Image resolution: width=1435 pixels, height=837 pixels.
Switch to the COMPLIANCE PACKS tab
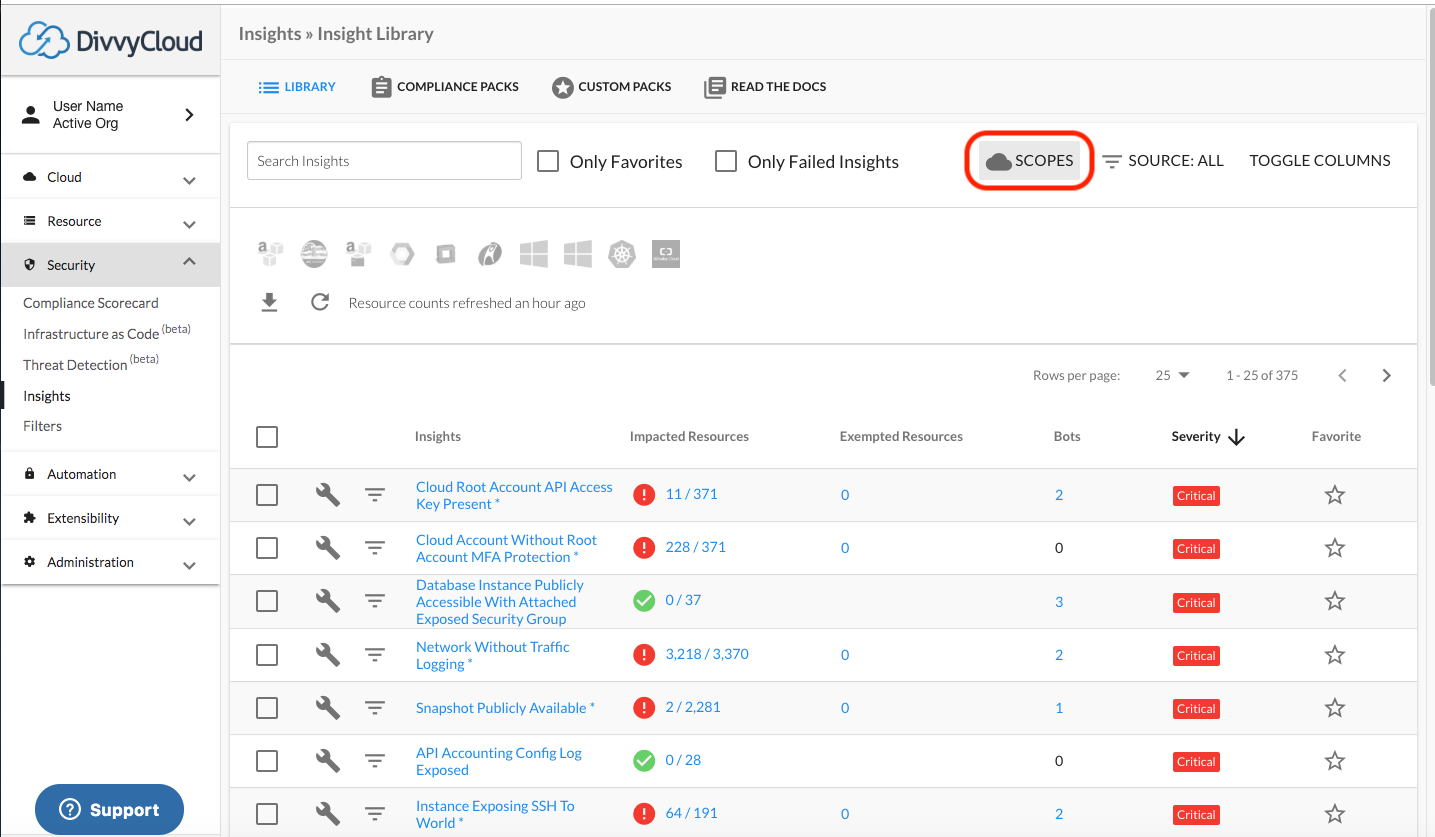pos(445,87)
